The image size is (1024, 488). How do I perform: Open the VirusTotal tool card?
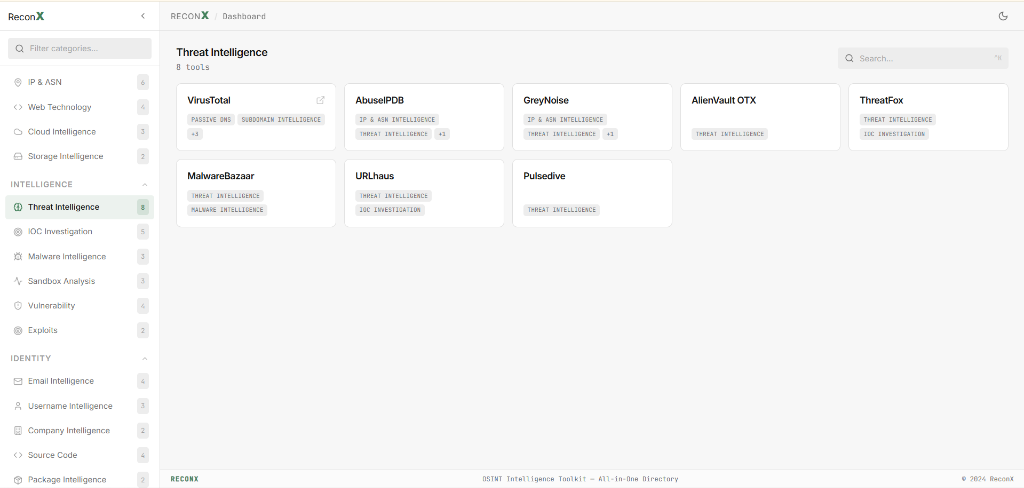pos(256,117)
